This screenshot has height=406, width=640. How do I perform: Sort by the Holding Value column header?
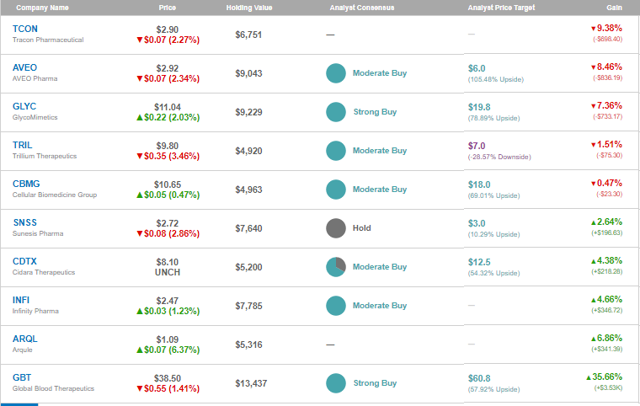(249, 8)
